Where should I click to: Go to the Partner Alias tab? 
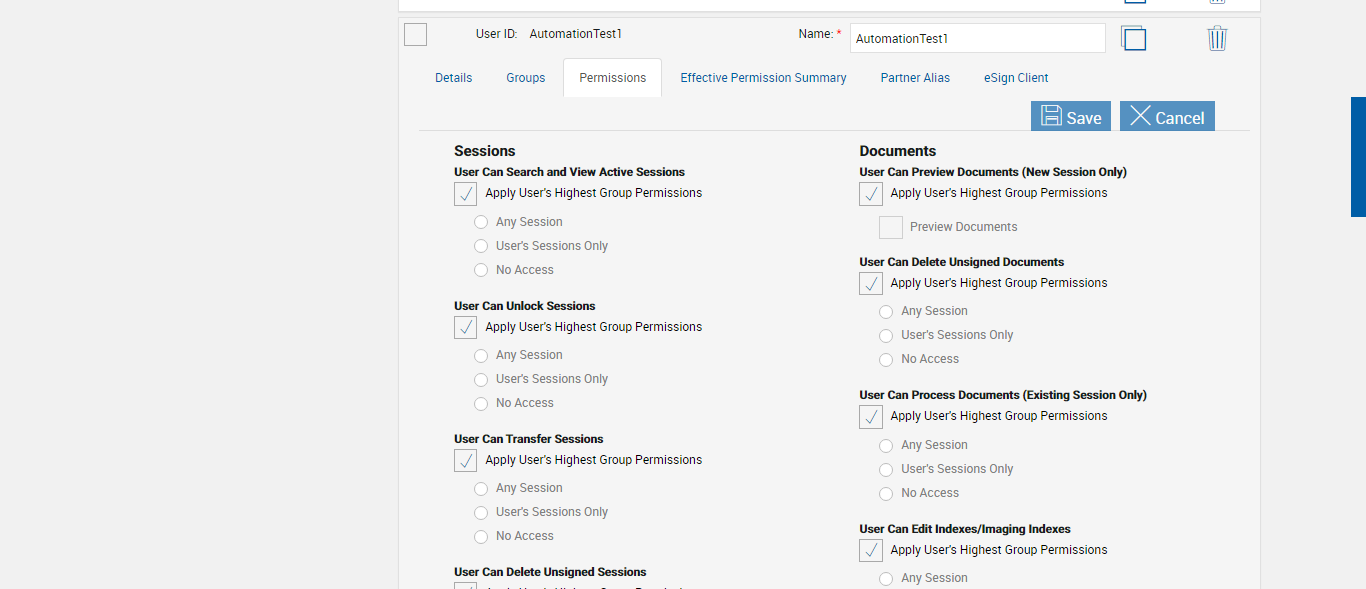(x=915, y=78)
